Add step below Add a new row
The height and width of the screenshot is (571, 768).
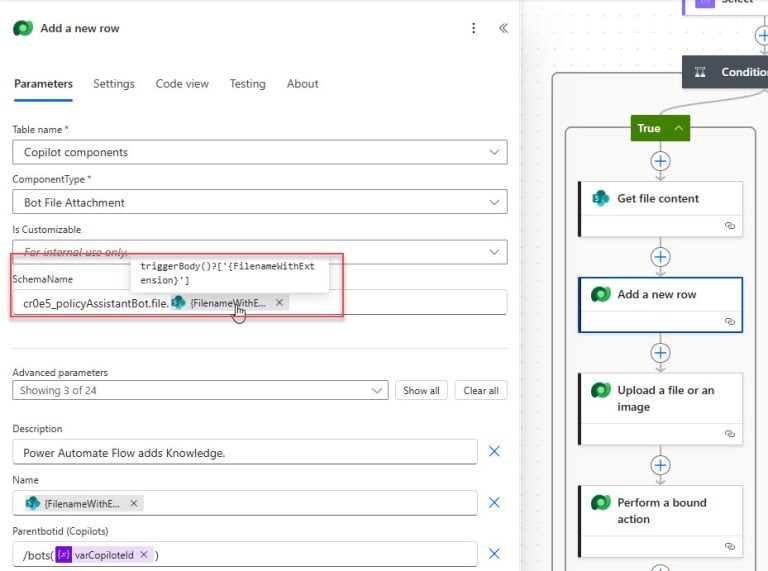[660, 353]
